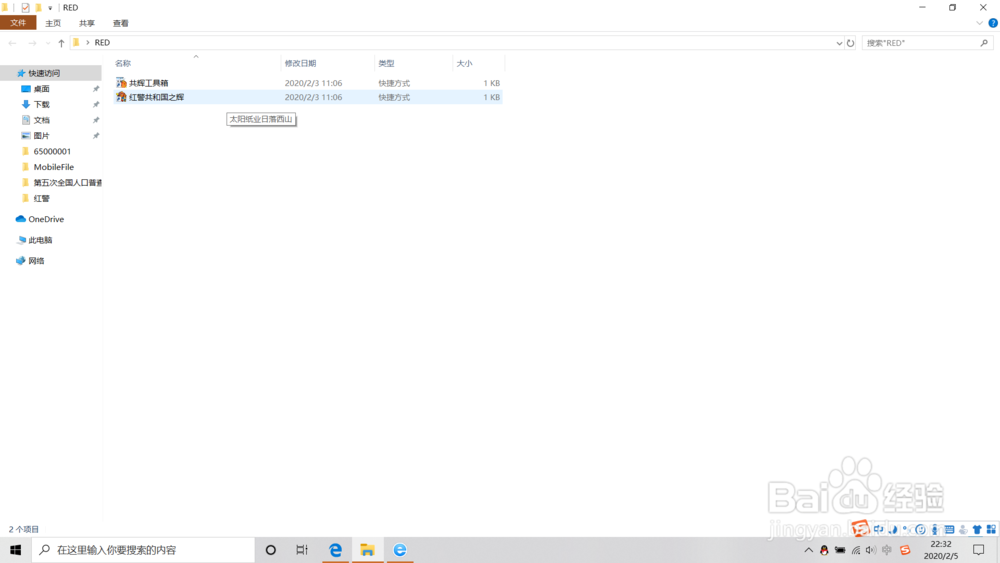Refresh the RED folder view
1000x563 pixels.
tap(850, 43)
